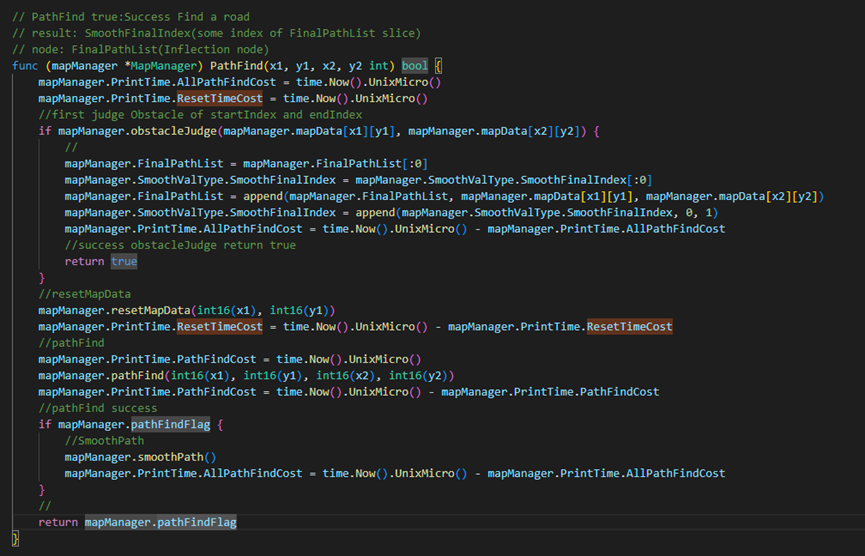
Task: Click 'pathFindFlag' in the final return statement
Action: [x=197, y=522]
